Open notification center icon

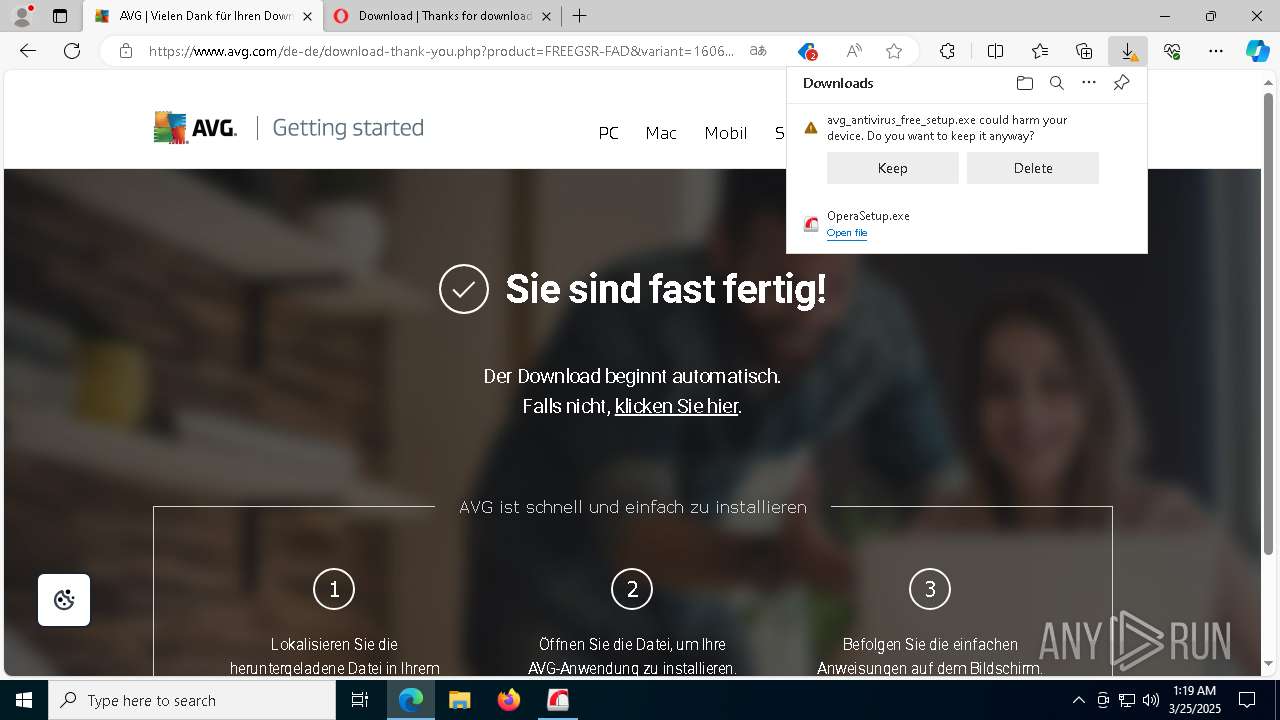coord(1247,700)
